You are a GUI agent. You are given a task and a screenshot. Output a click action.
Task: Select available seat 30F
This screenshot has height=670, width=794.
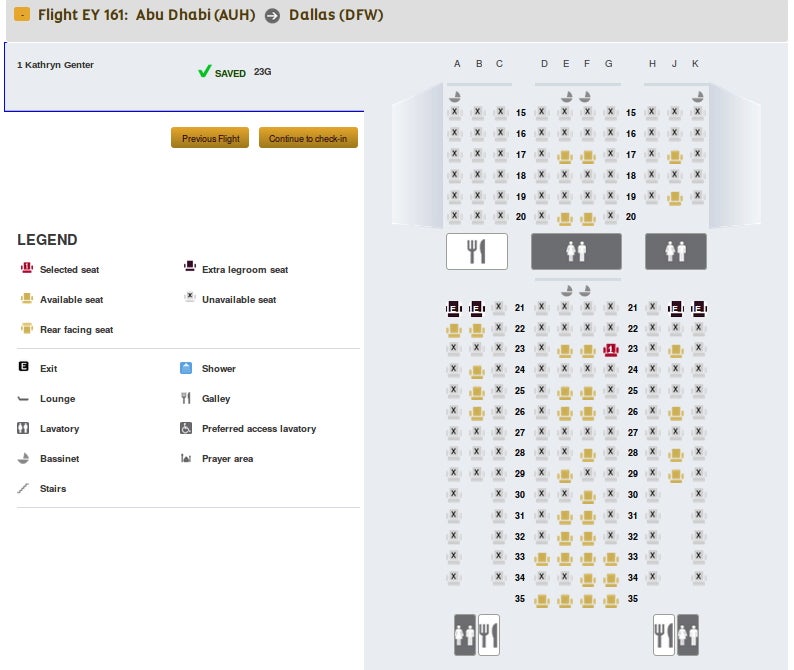click(587, 497)
